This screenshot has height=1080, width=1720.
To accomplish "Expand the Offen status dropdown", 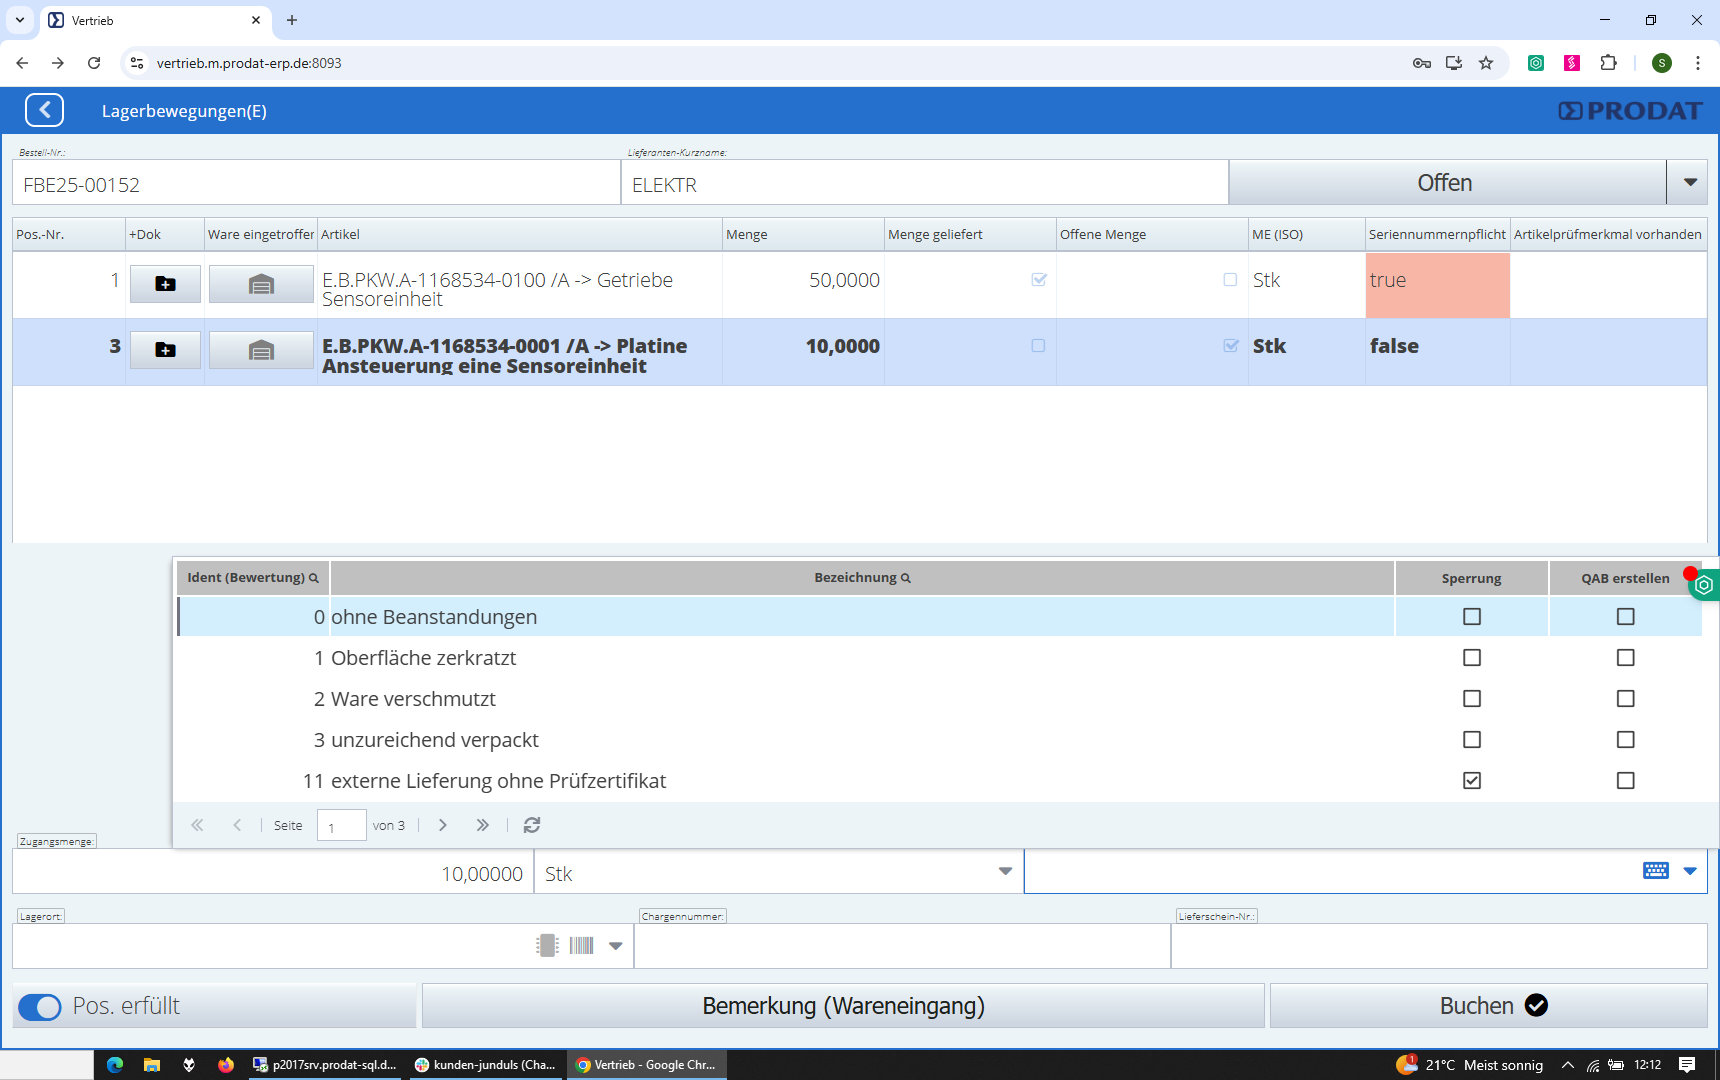I will coord(1689,183).
